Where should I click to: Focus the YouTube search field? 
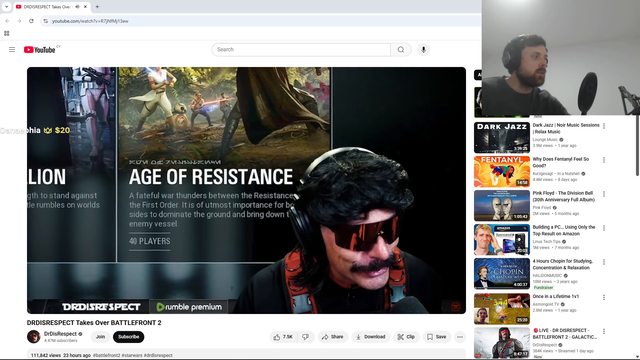[301, 49]
